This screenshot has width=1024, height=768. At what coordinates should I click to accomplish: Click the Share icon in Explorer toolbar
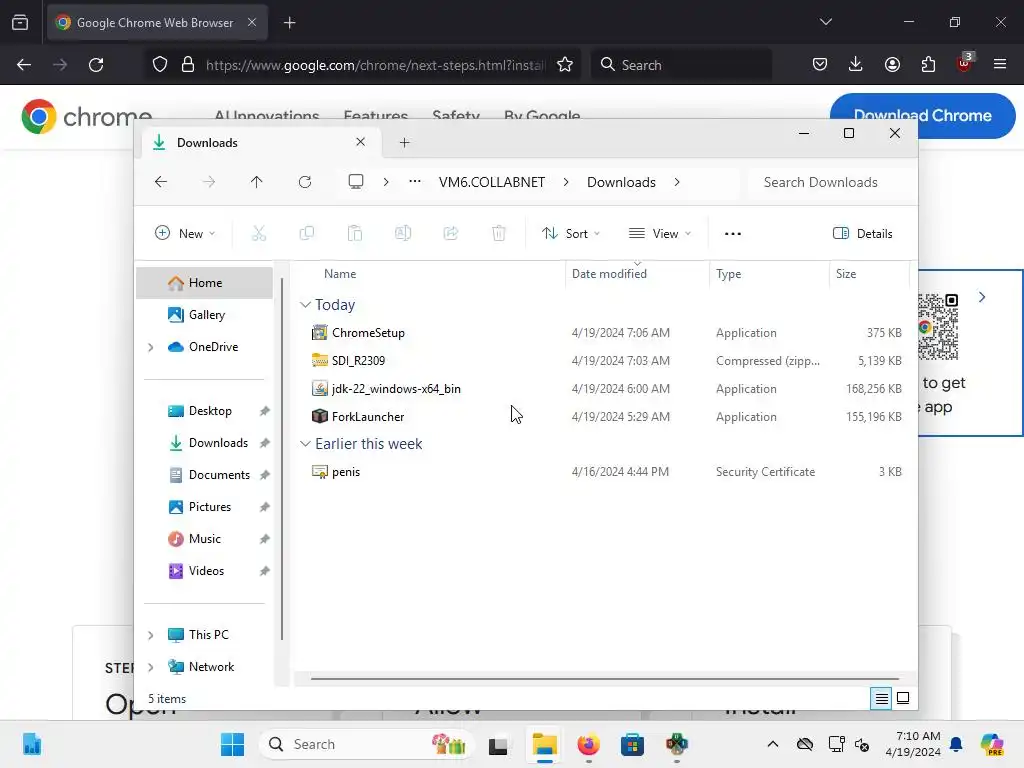(451, 233)
